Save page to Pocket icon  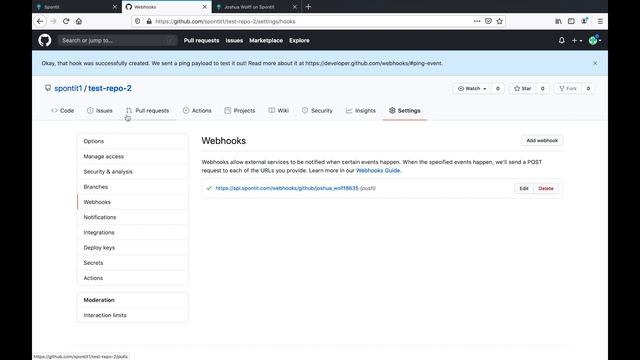click(x=488, y=21)
